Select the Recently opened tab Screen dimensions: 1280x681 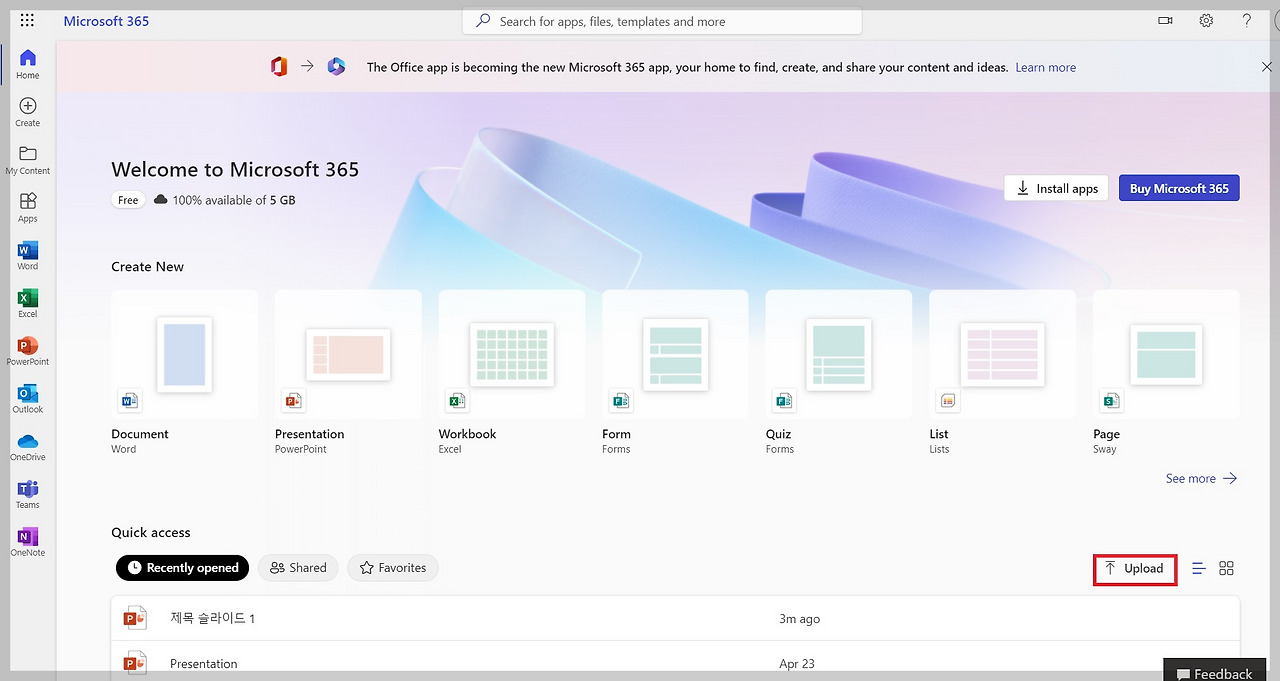(x=183, y=568)
